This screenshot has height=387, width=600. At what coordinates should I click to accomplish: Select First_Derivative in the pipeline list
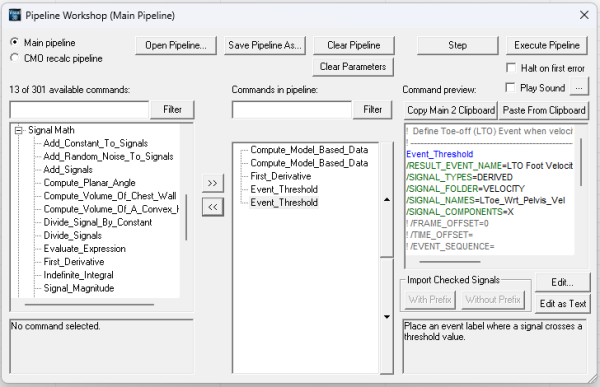click(280, 176)
